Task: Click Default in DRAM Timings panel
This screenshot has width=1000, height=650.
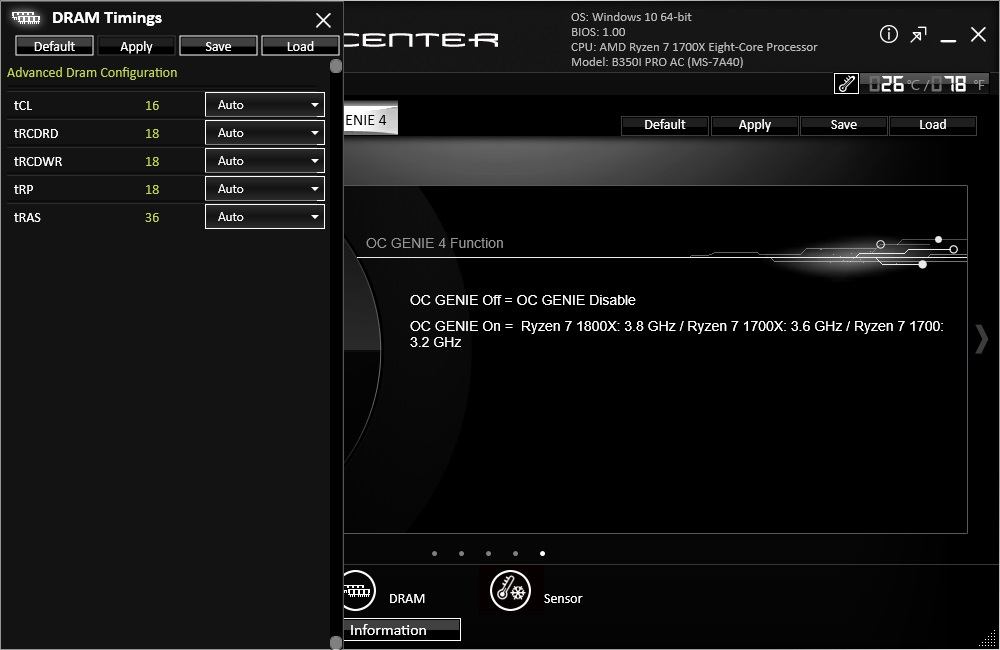Action: (54, 46)
